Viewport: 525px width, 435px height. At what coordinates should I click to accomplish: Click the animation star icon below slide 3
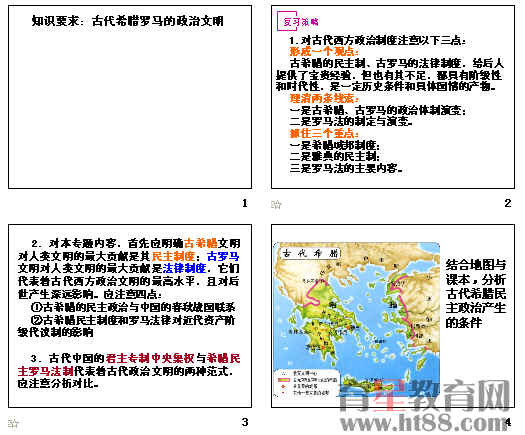(13, 423)
